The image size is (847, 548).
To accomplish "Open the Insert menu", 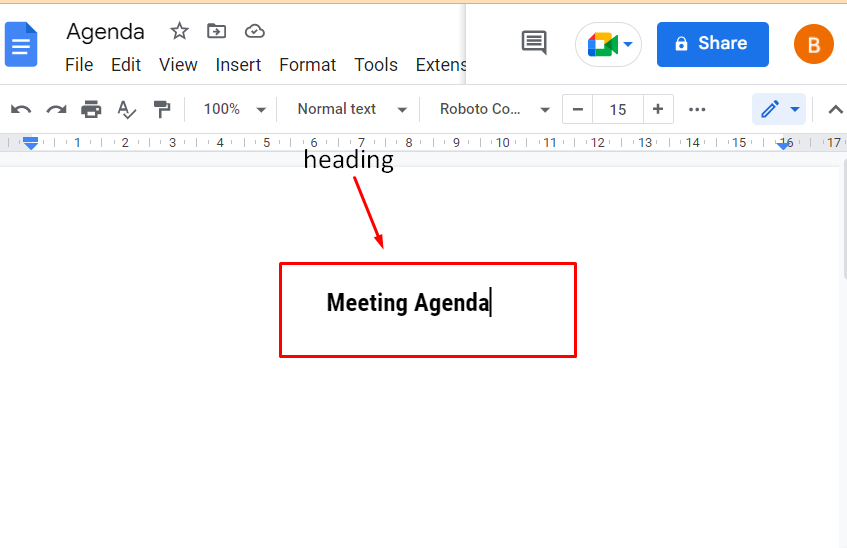I will pos(238,65).
